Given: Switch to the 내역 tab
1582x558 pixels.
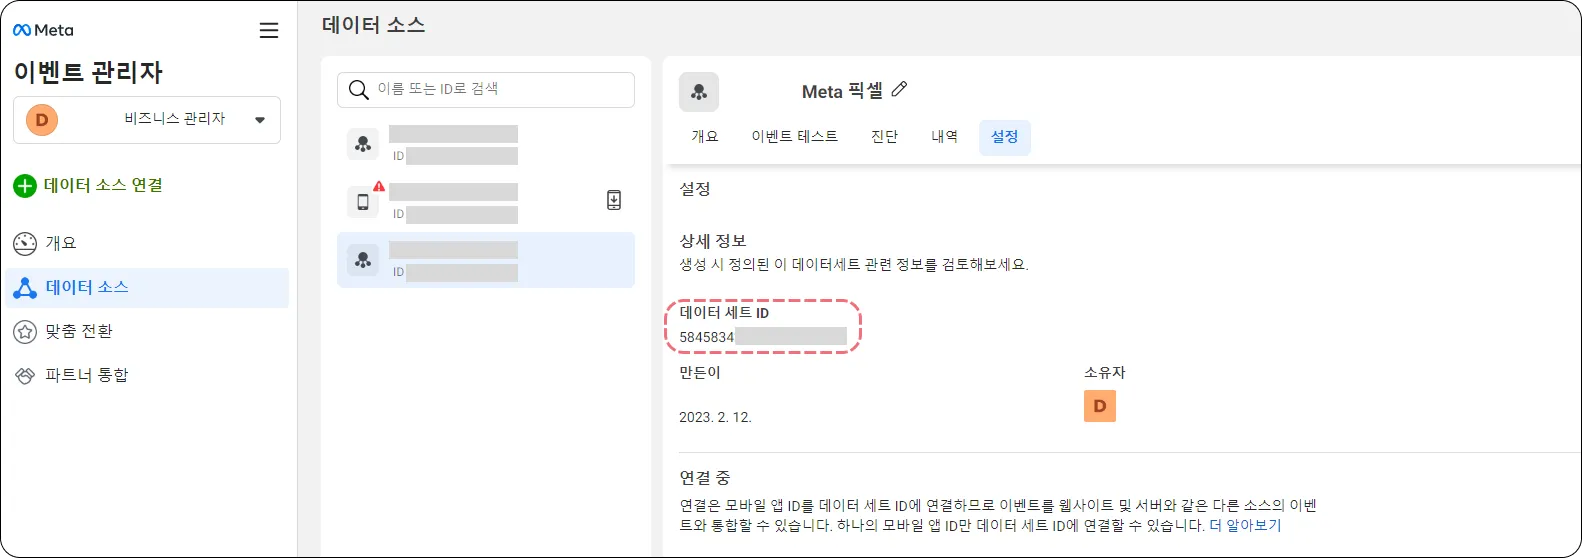Looking at the screenshot, I should 944,137.
